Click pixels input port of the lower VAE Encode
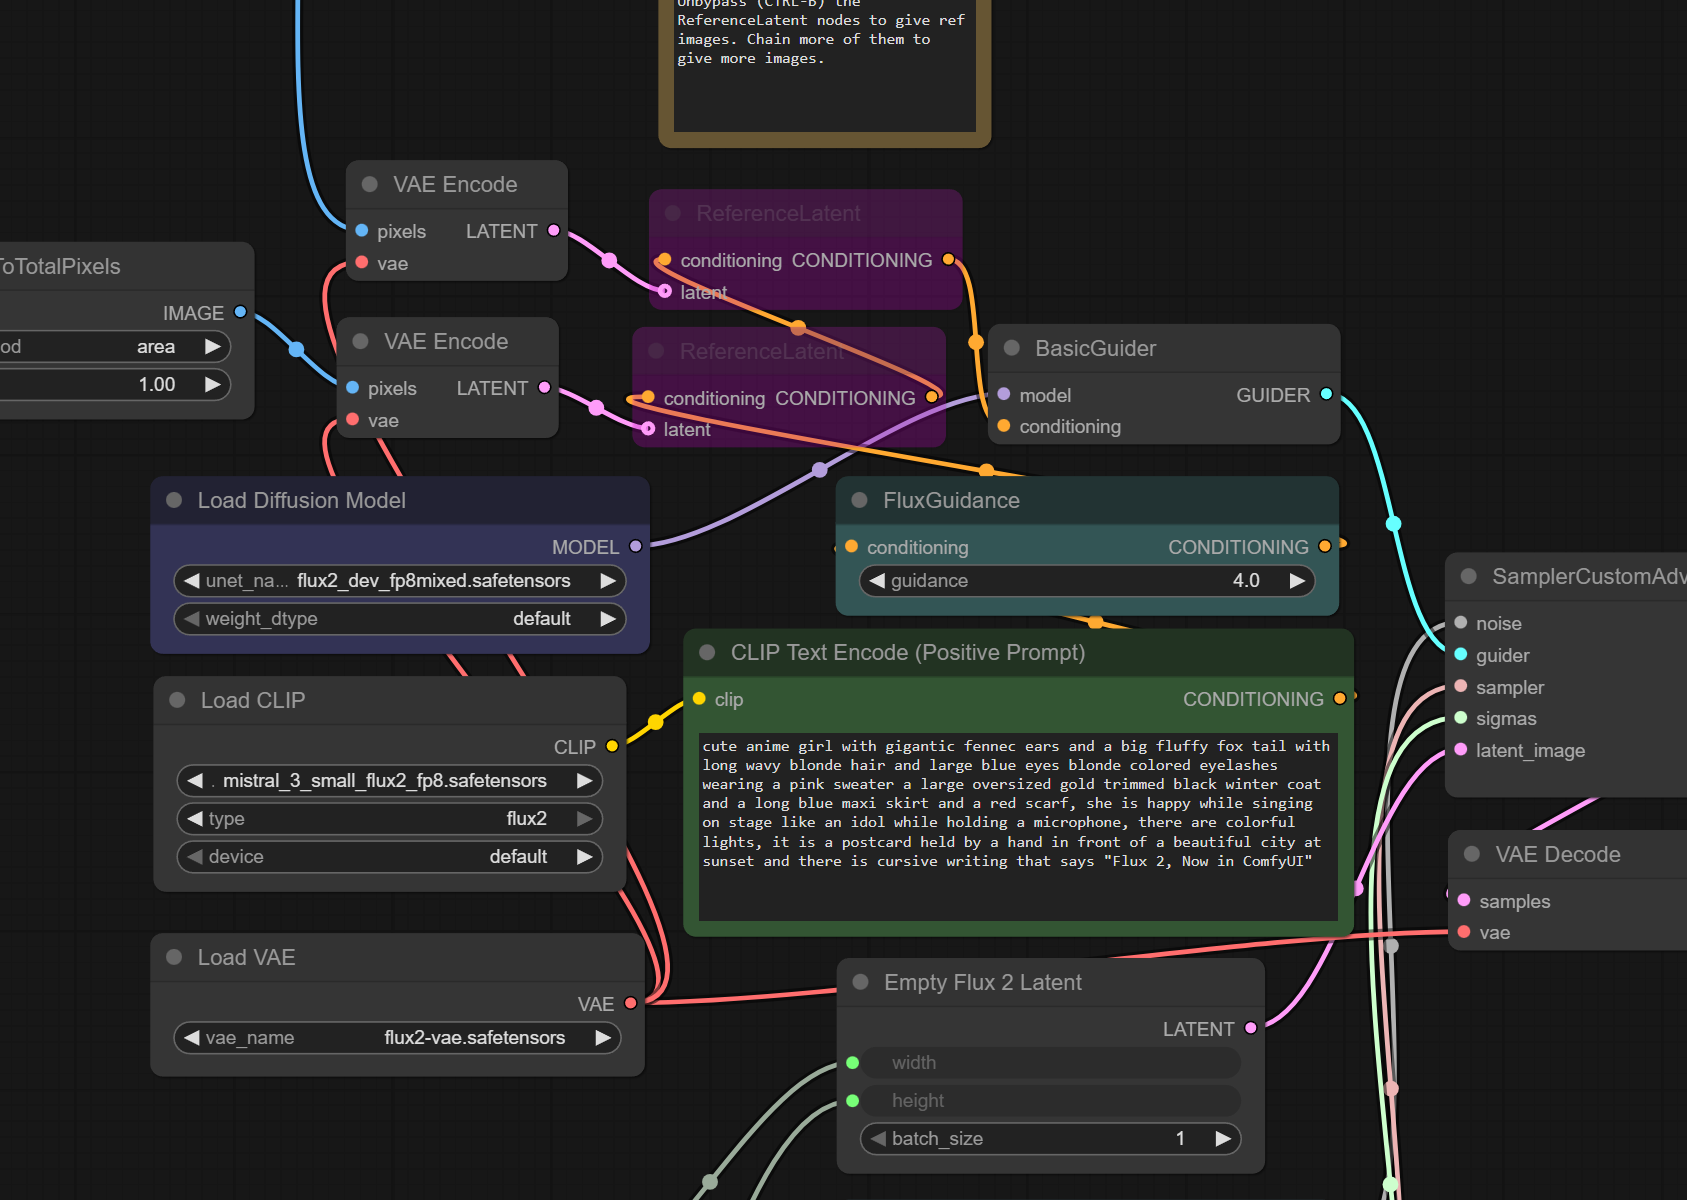Viewport: 1687px width, 1200px height. tap(353, 387)
